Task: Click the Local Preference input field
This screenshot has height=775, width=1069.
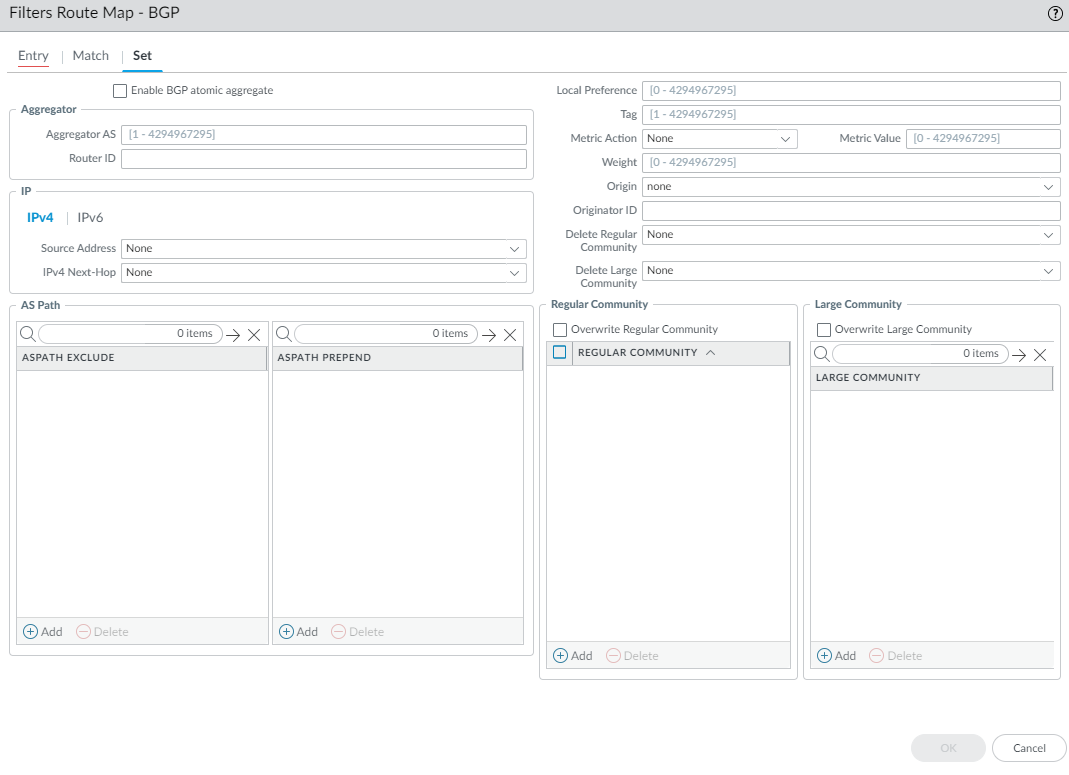Action: (850, 91)
